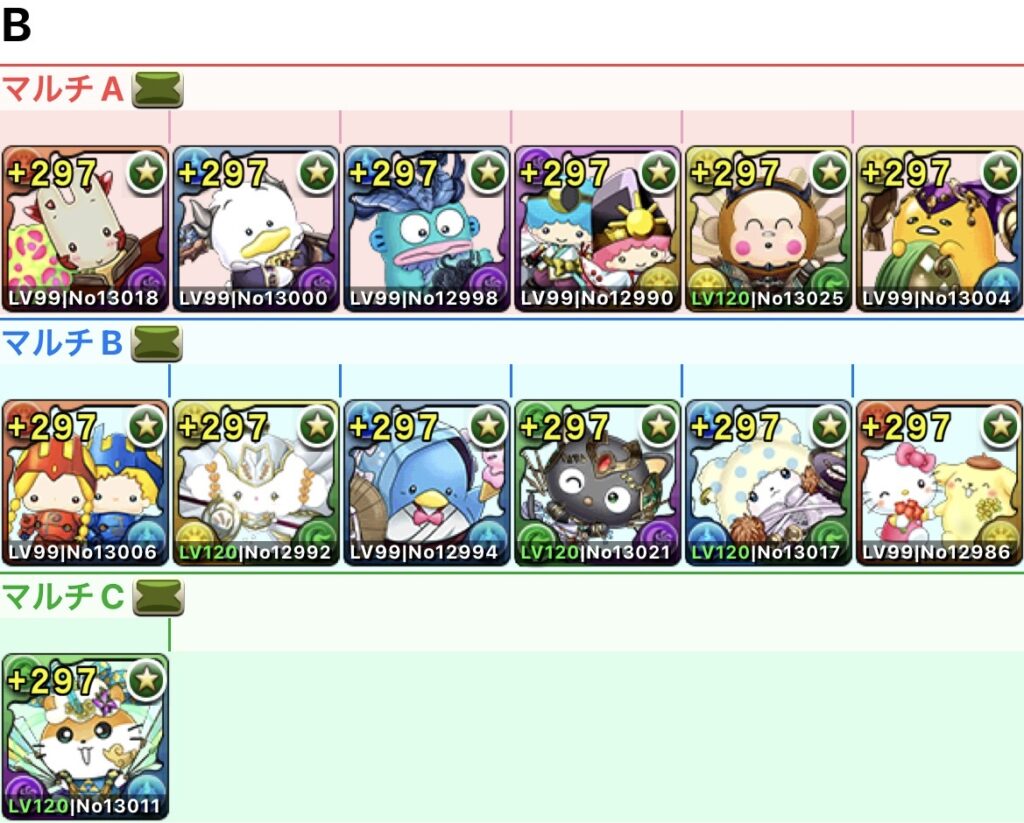Open blue fish monster No12998
The height and width of the screenshot is (823, 1024).
427,229
